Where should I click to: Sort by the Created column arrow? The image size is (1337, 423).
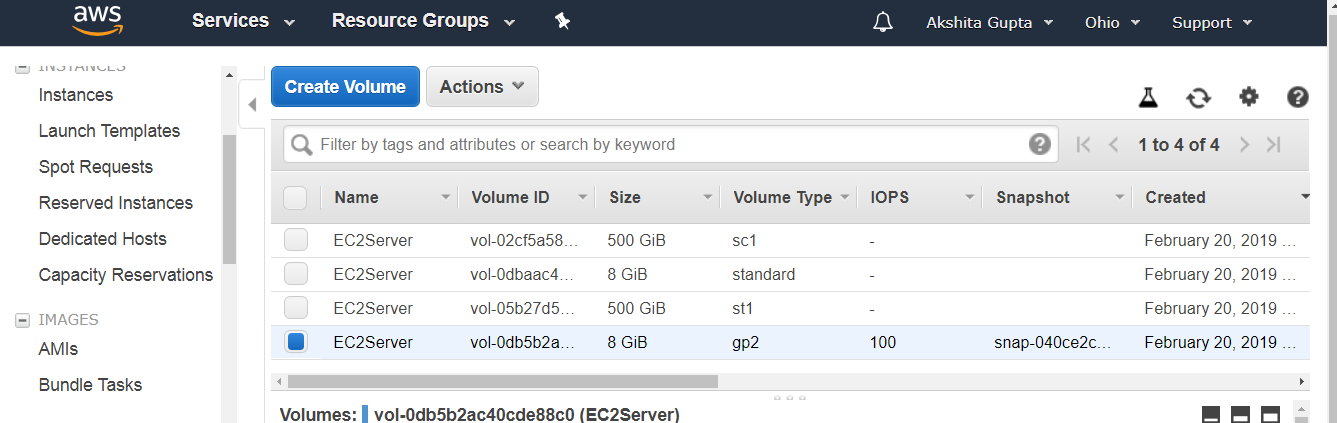tap(1304, 197)
